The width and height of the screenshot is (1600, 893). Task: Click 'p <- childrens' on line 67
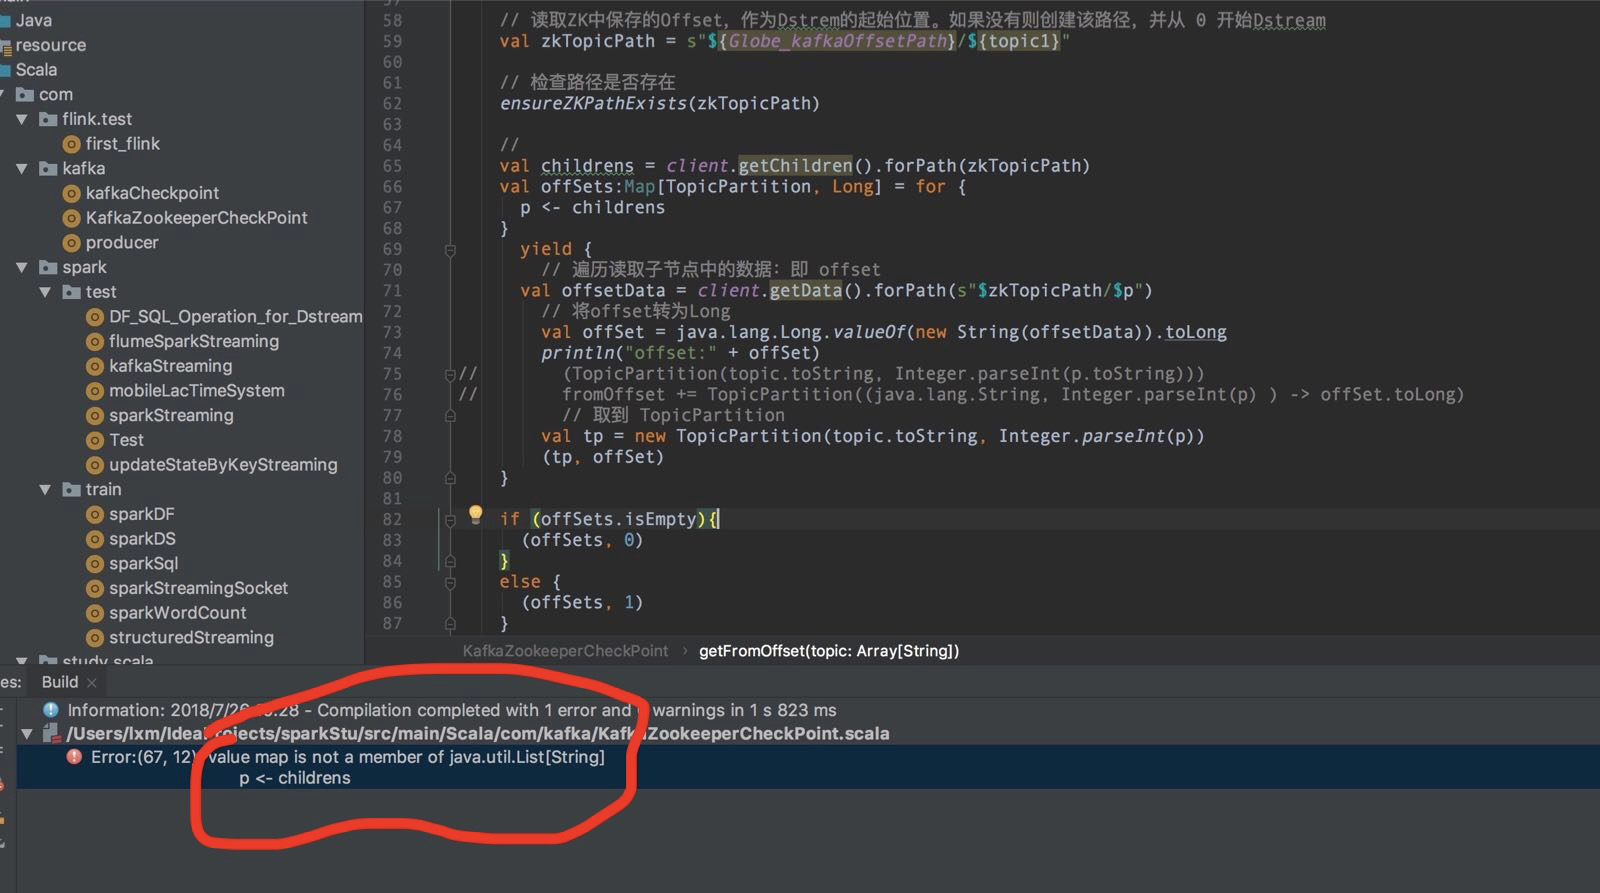coord(592,208)
